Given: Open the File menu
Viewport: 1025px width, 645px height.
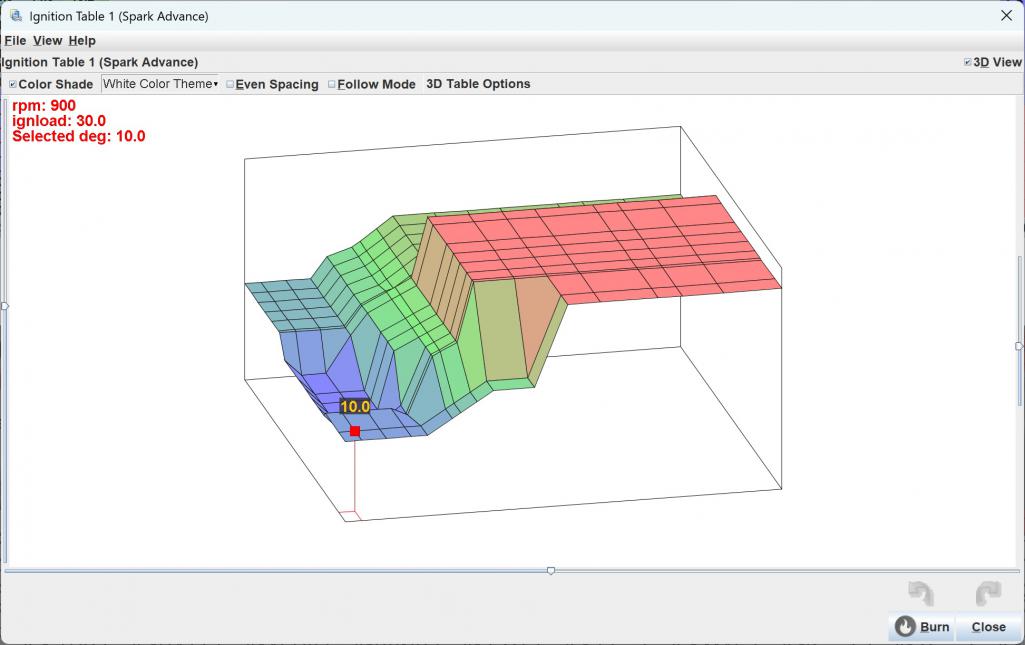Looking at the screenshot, I should coord(15,41).
